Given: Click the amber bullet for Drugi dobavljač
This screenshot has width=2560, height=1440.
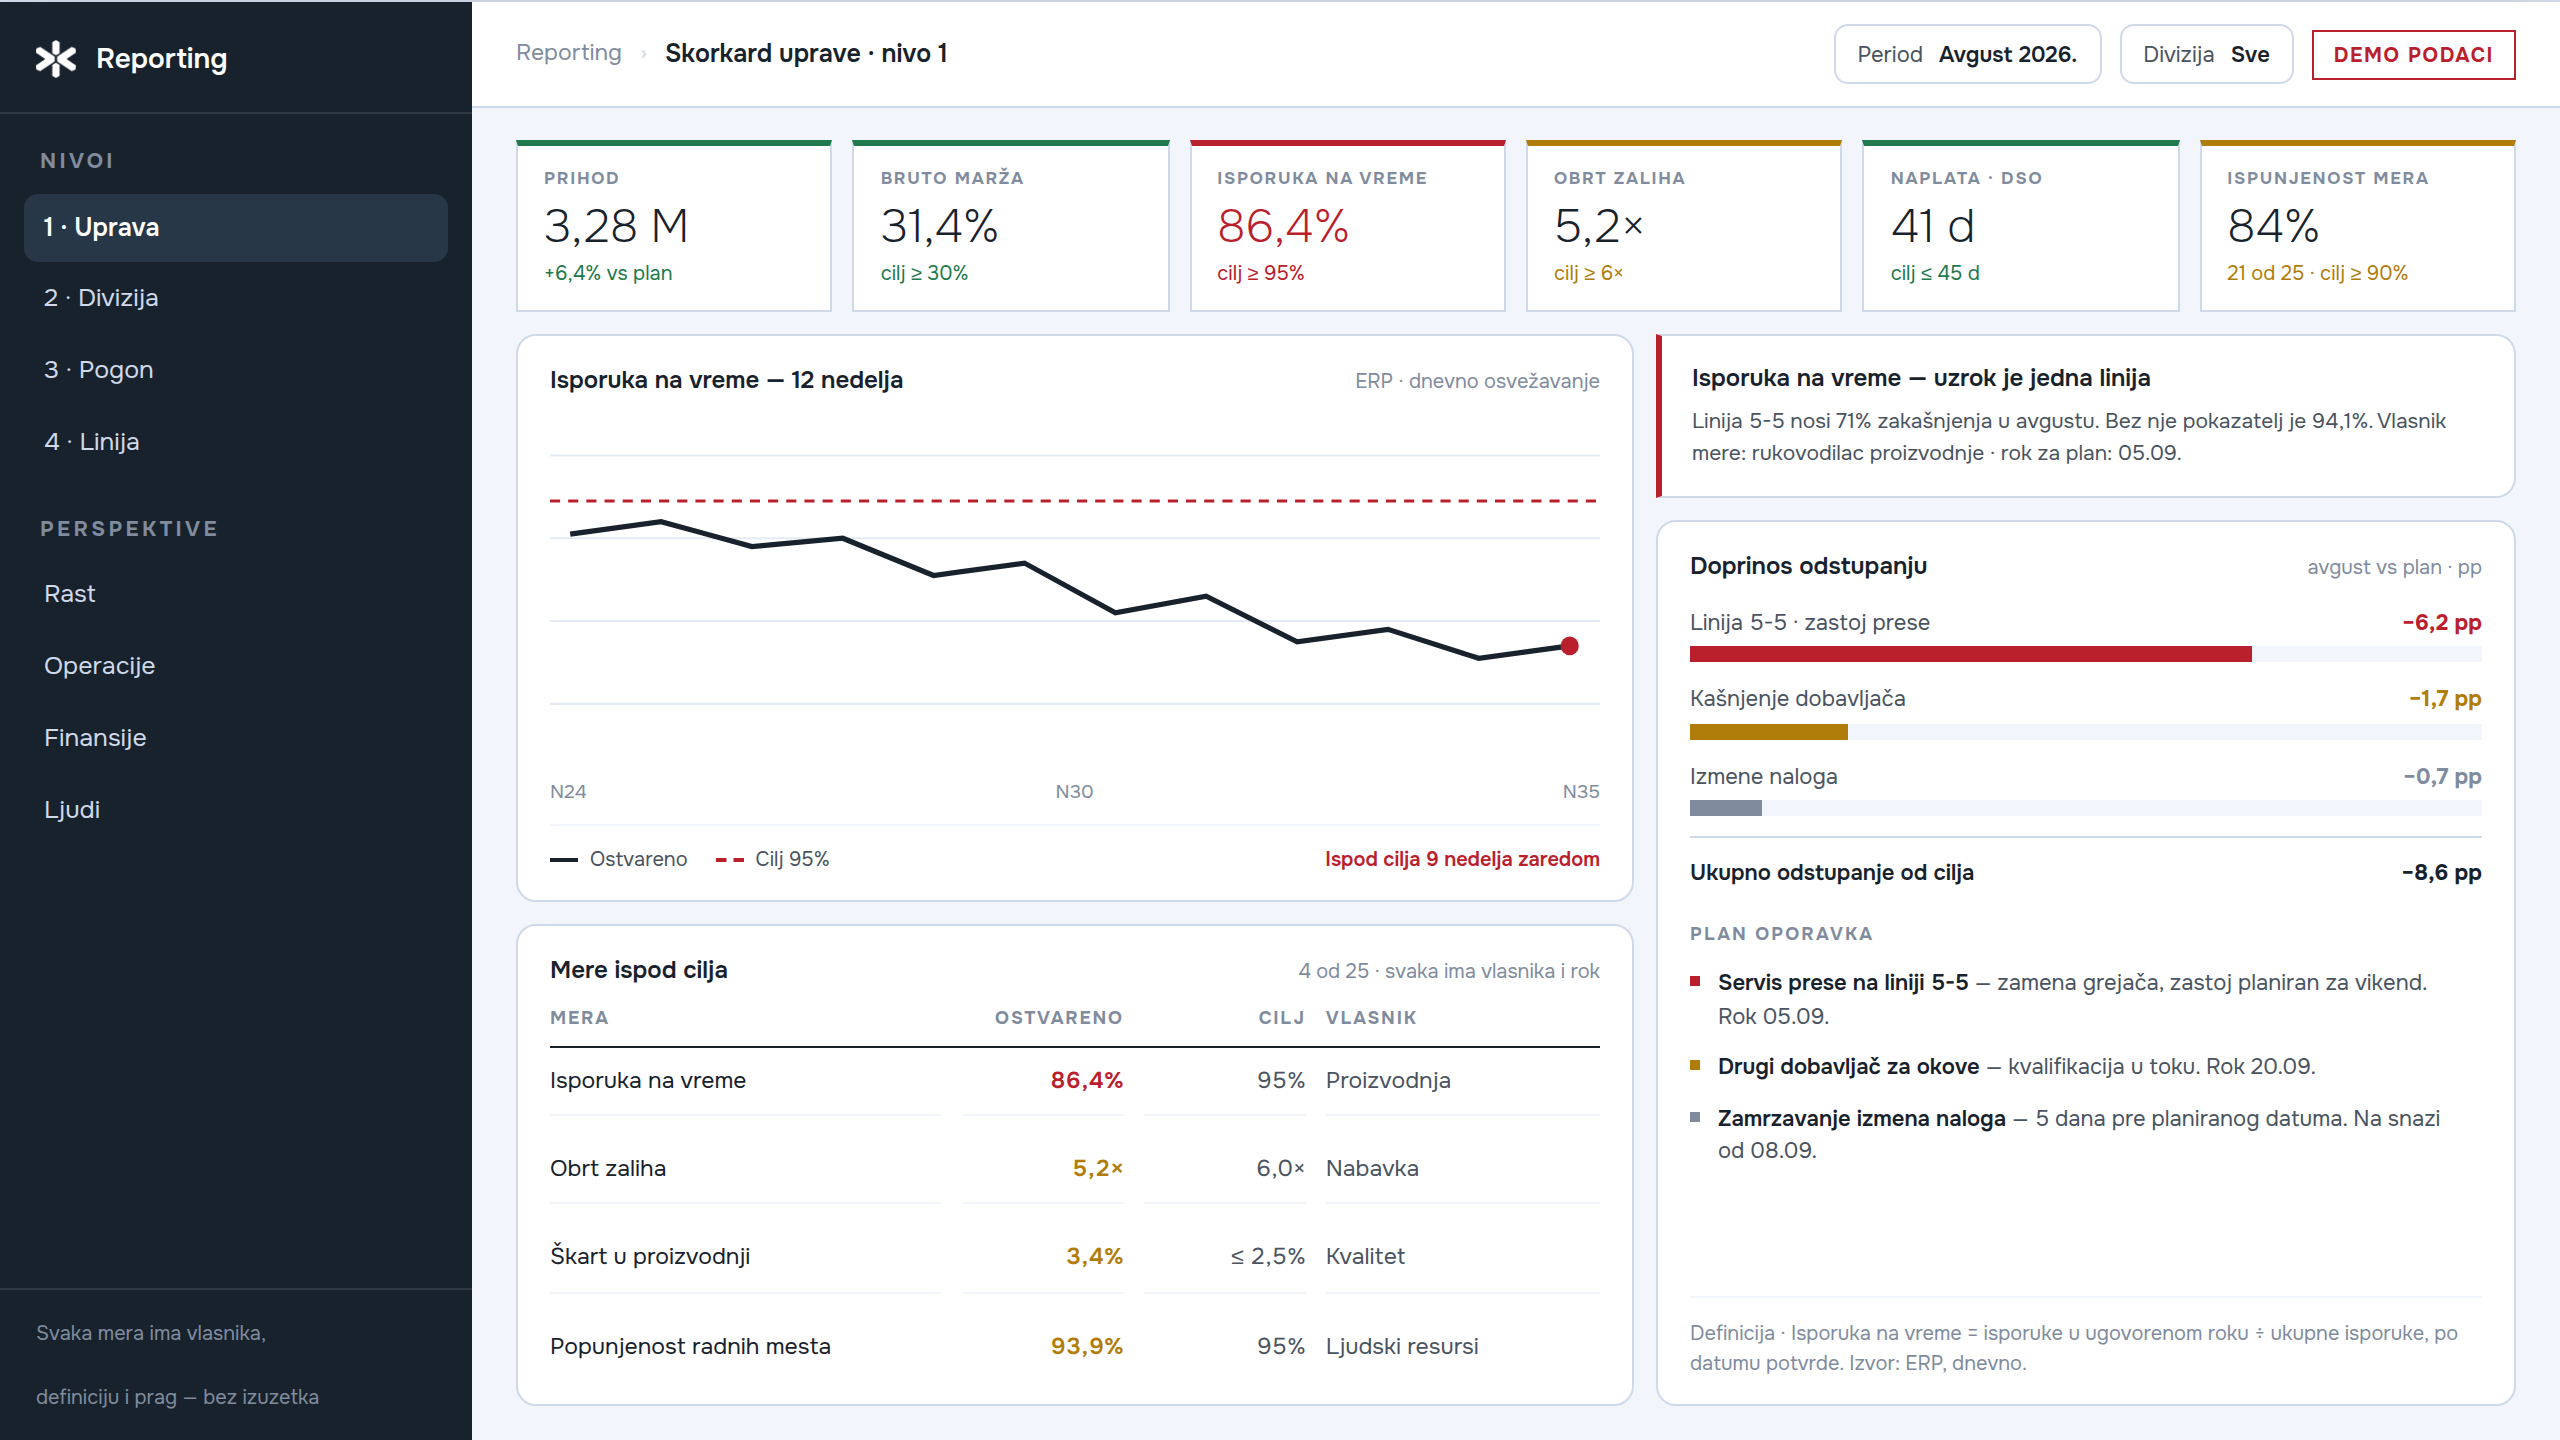Looking at the screenshot, I should coord(1695,1065).
